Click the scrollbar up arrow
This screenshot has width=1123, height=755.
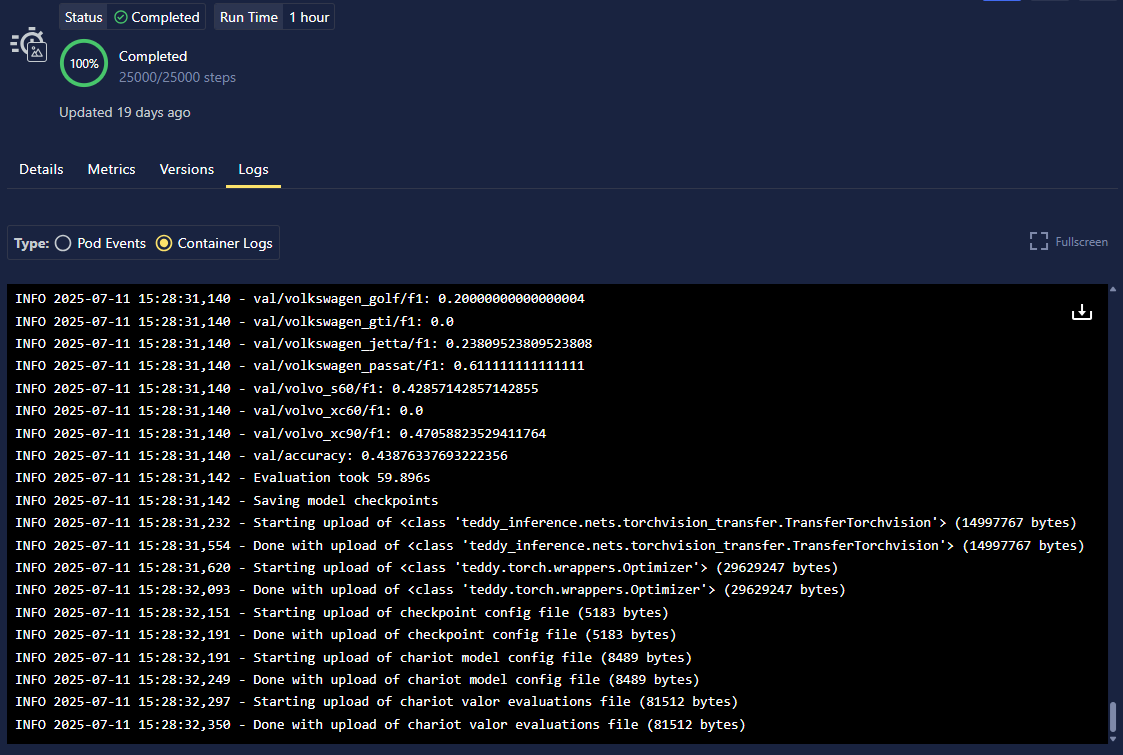[1112, 289]
